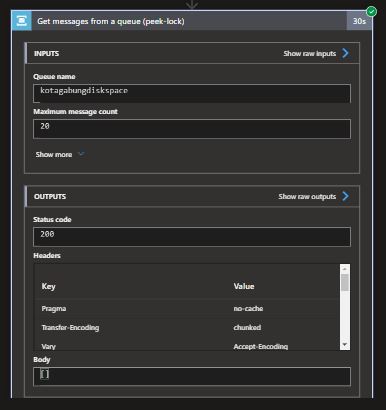Click the Body output field with []
The image size is (386, 410).
pos(192,376)
